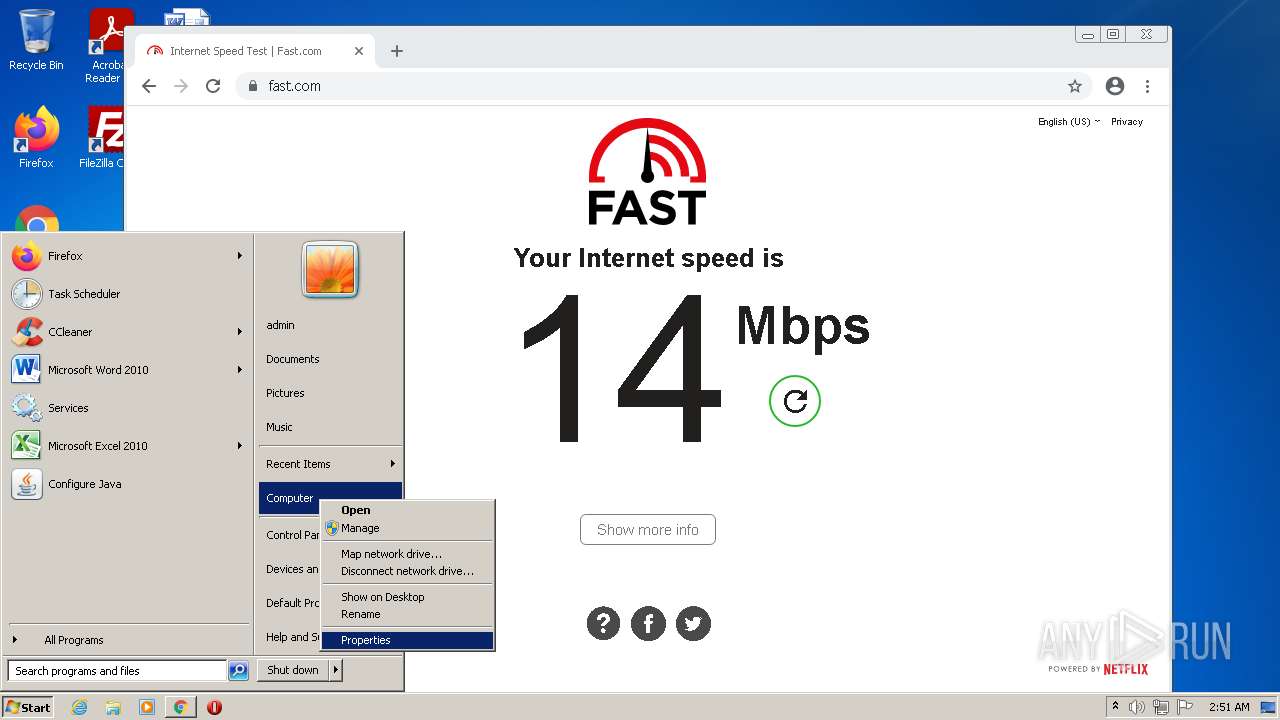Image resolution: width=1280 pixels, height=720 pixels.
Task: Click the Shut down button
Action: 293,670
